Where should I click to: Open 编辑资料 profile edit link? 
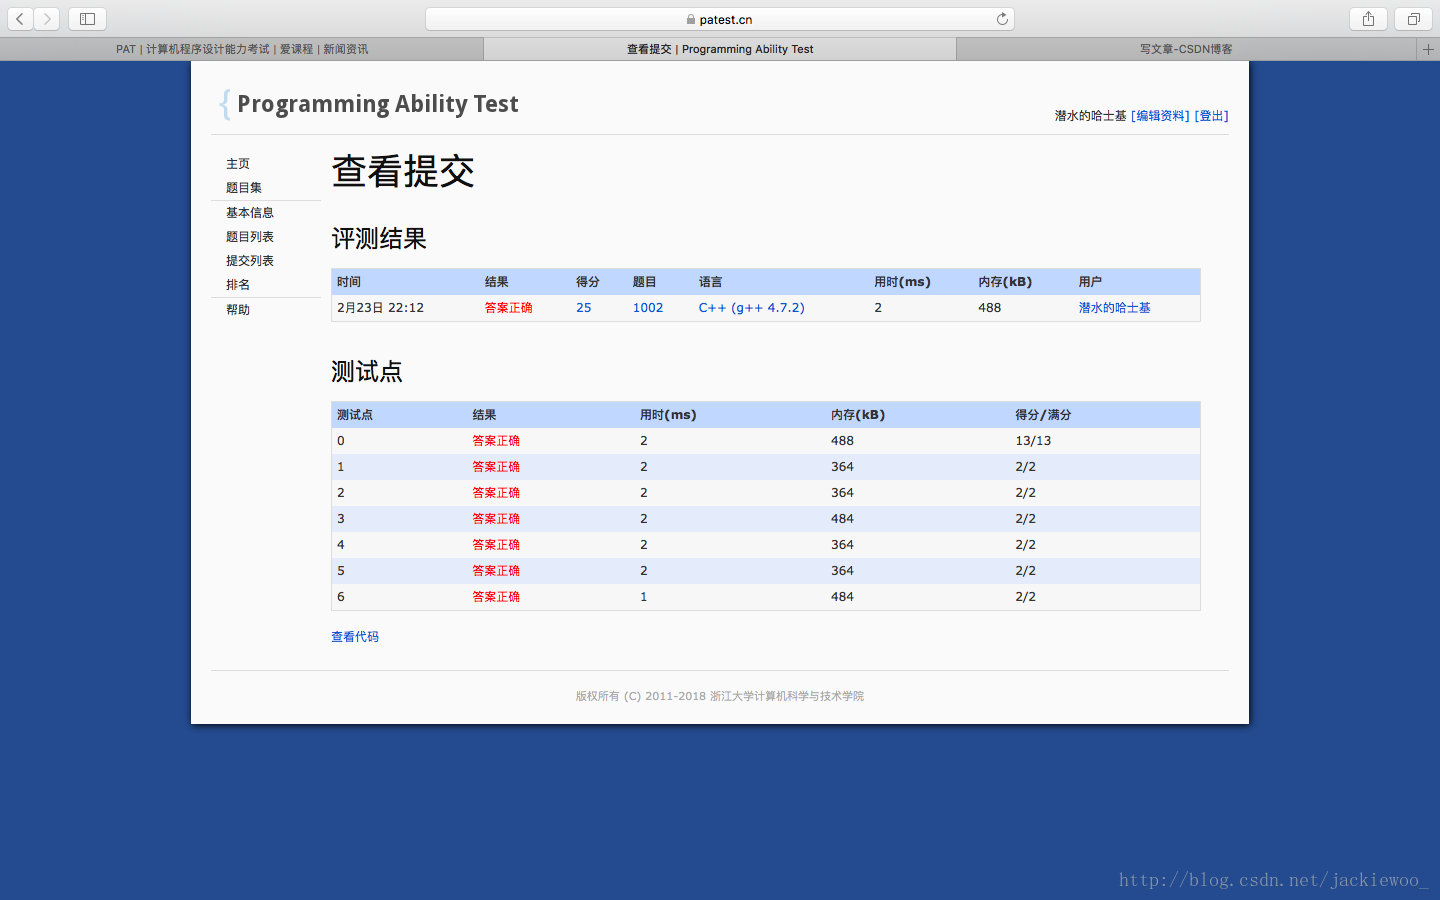point(1160,116)
